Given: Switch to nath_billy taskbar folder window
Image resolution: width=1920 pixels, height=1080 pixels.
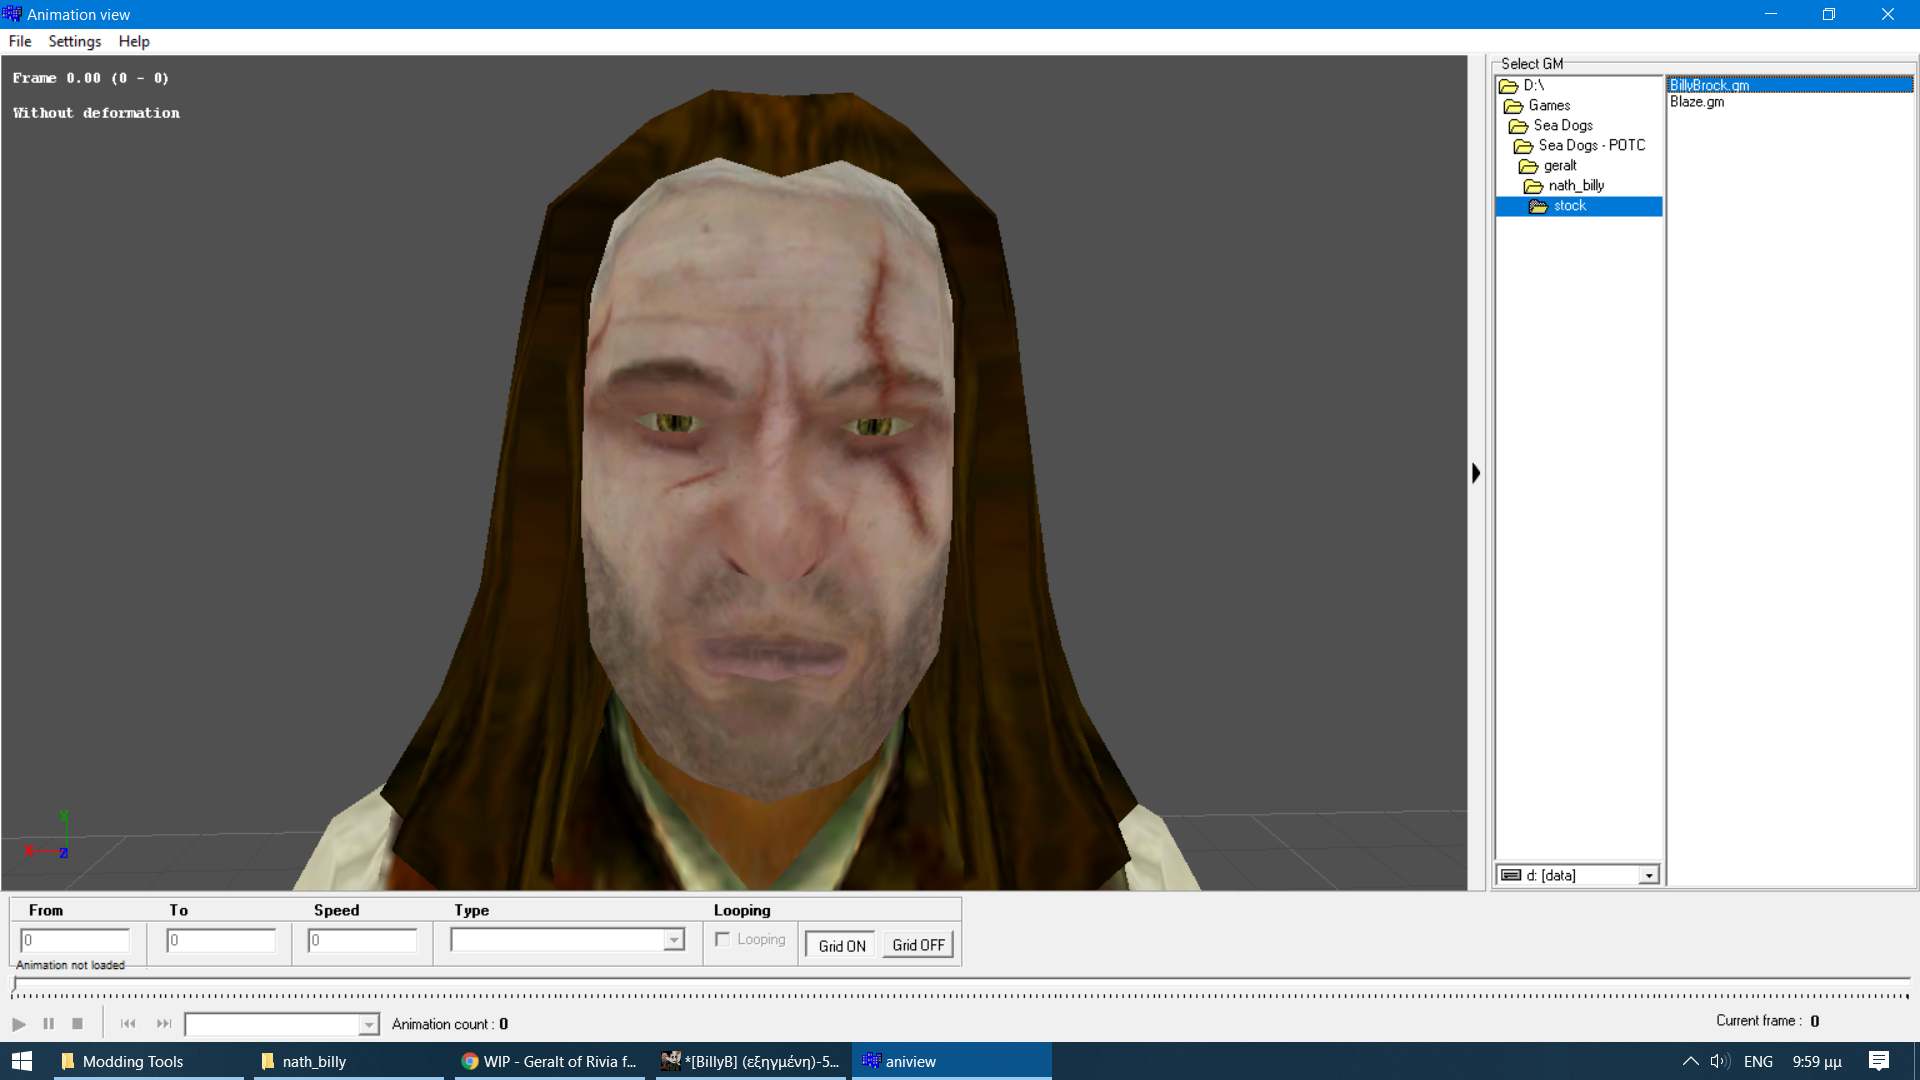Looking at the screenshot, I should tap(348, 1061).
